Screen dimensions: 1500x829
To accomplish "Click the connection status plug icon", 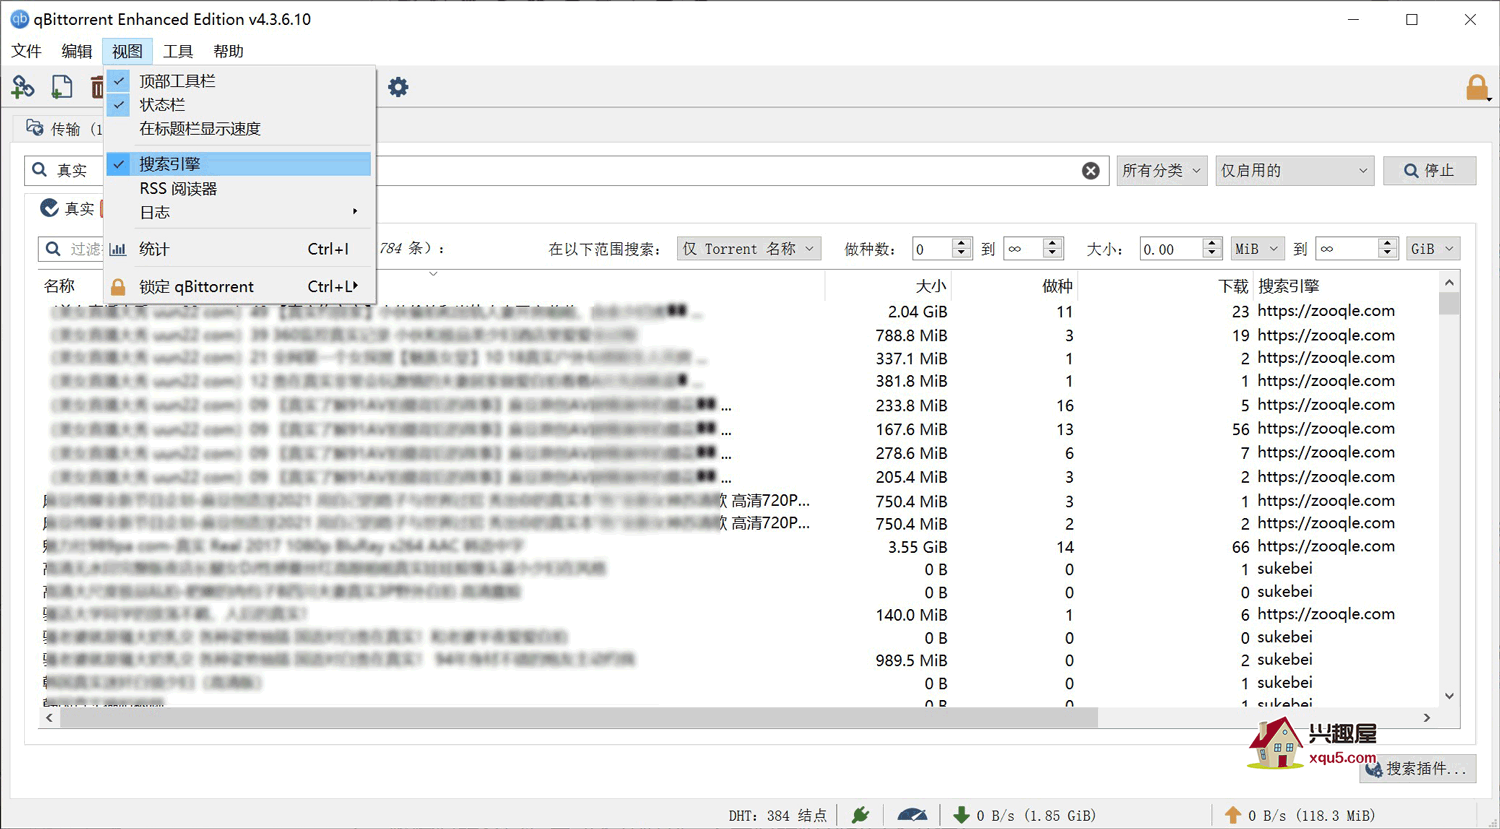I will pyautogui.click(x=860, y=815).
